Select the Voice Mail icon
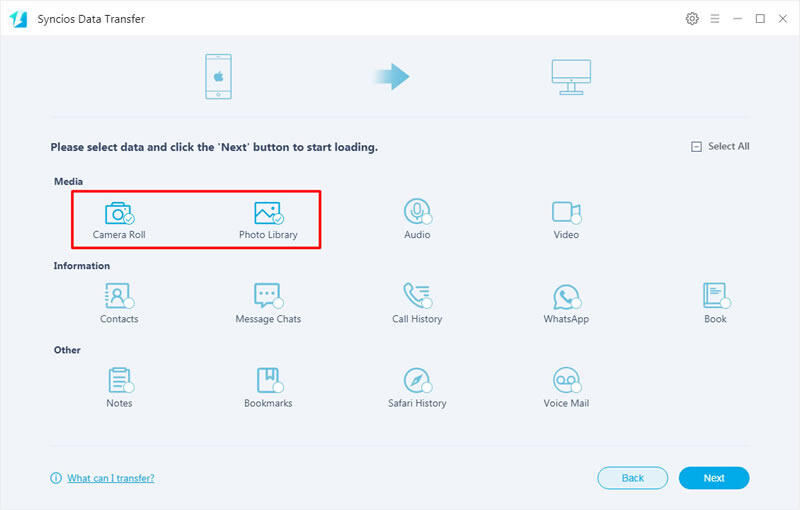This screenshot has height=510, width=800. pos(566,380)
